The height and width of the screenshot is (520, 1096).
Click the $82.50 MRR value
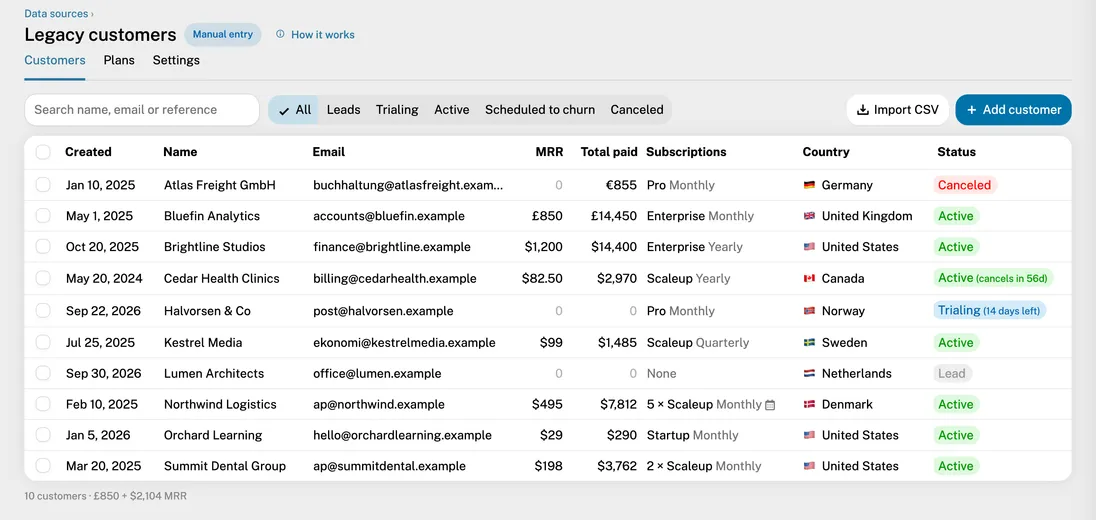tap(542, 278)
